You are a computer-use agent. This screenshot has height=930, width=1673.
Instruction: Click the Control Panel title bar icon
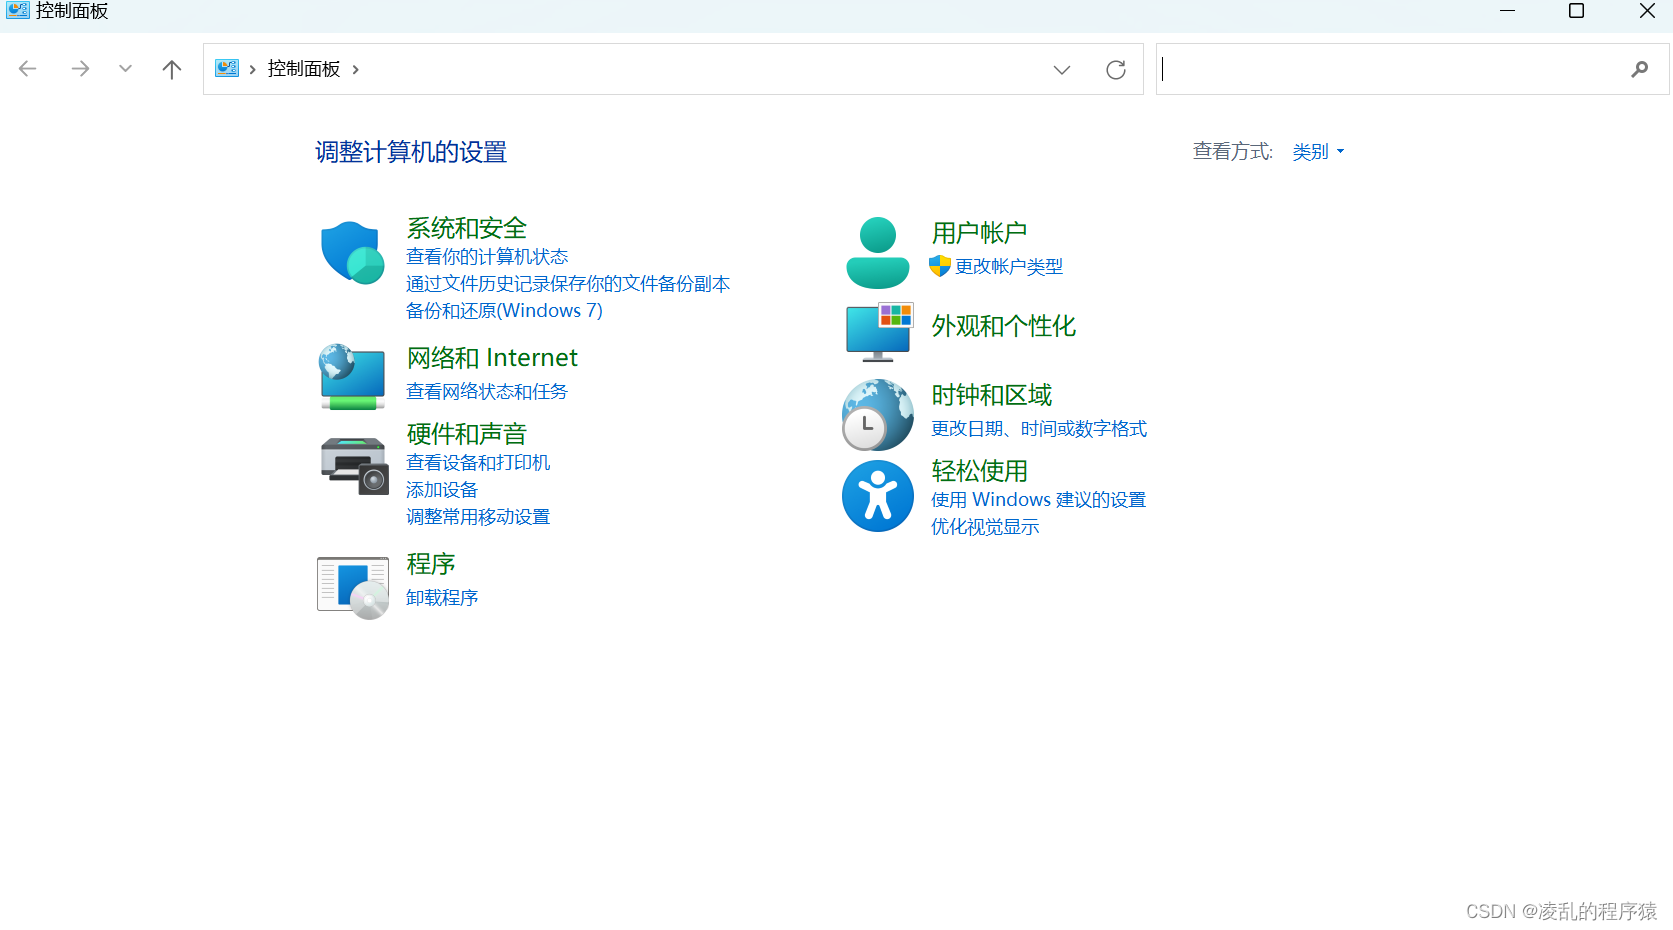18,11
